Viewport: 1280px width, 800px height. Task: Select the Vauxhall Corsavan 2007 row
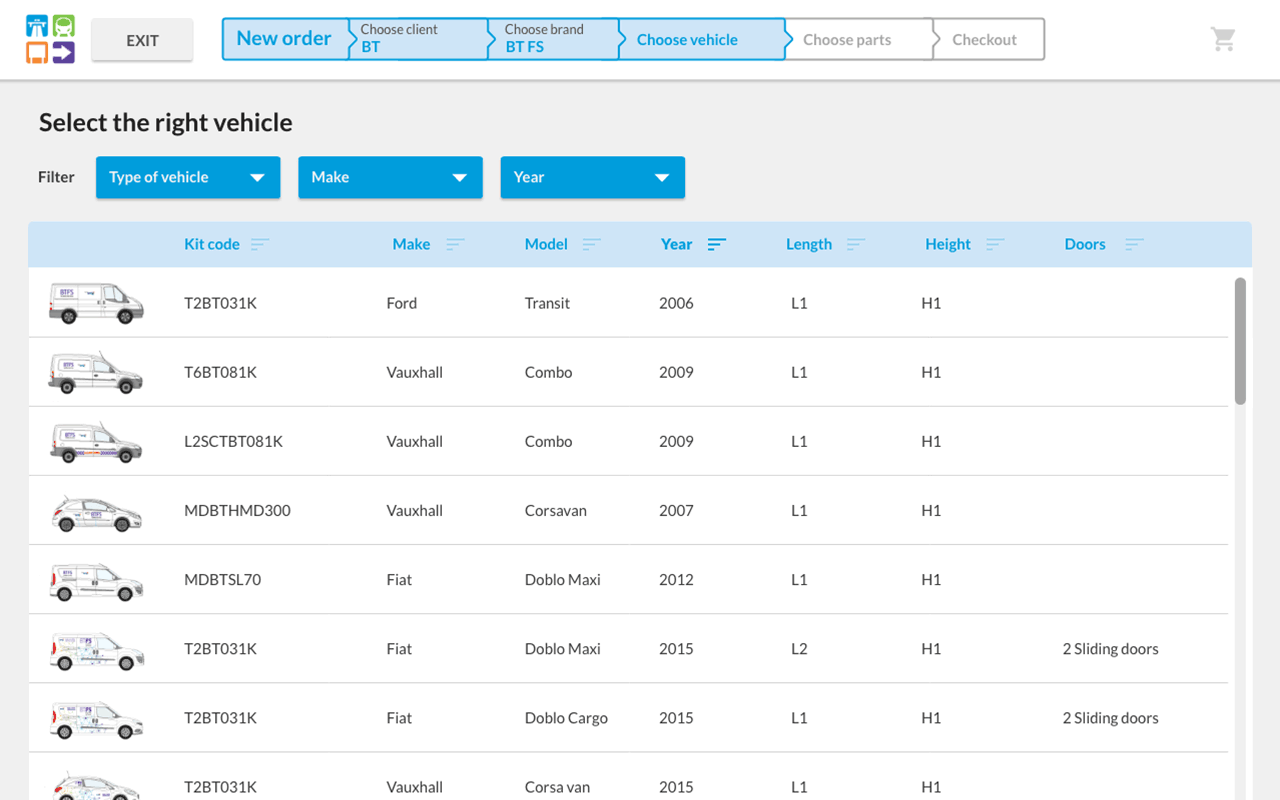[628, 510]
